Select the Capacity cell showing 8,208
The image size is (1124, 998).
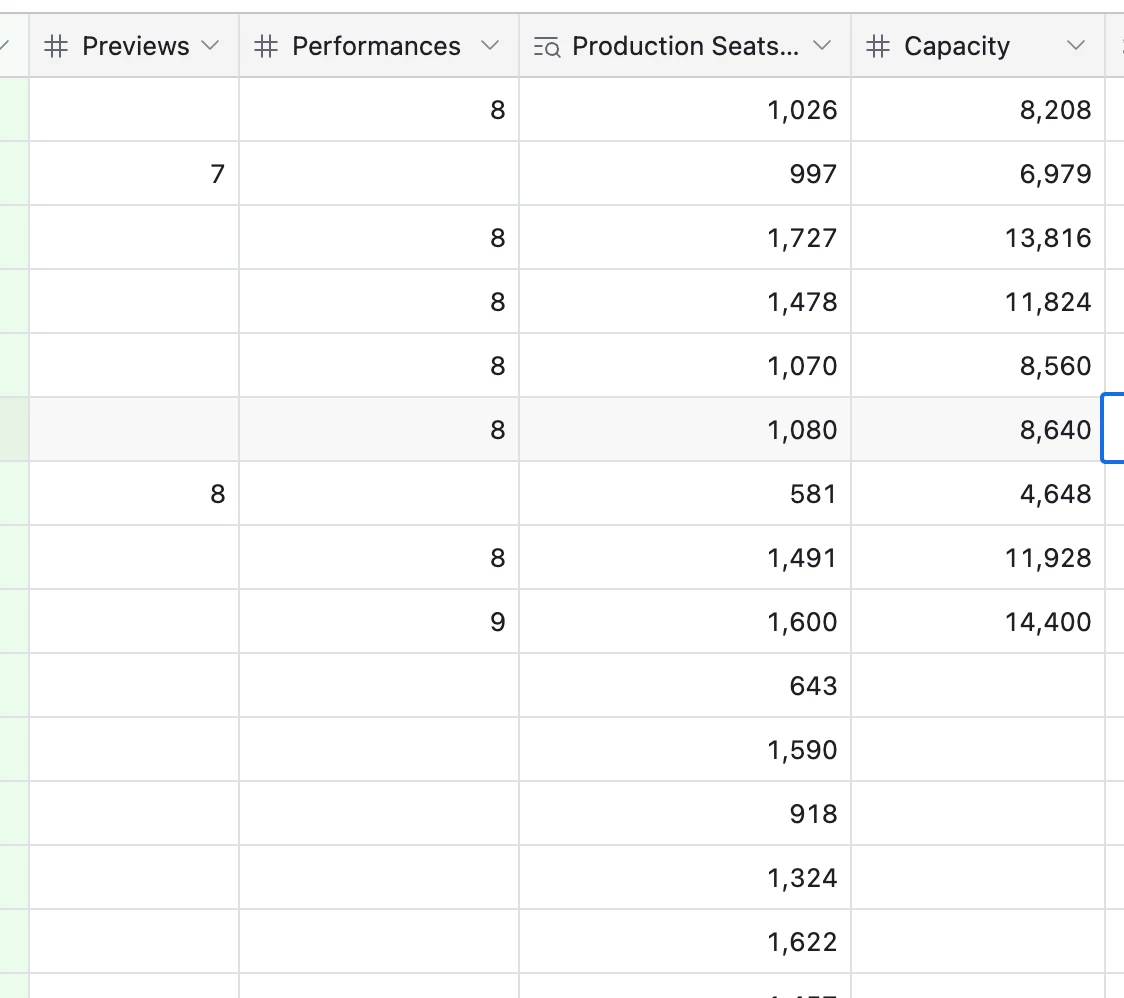click(978, 110)
